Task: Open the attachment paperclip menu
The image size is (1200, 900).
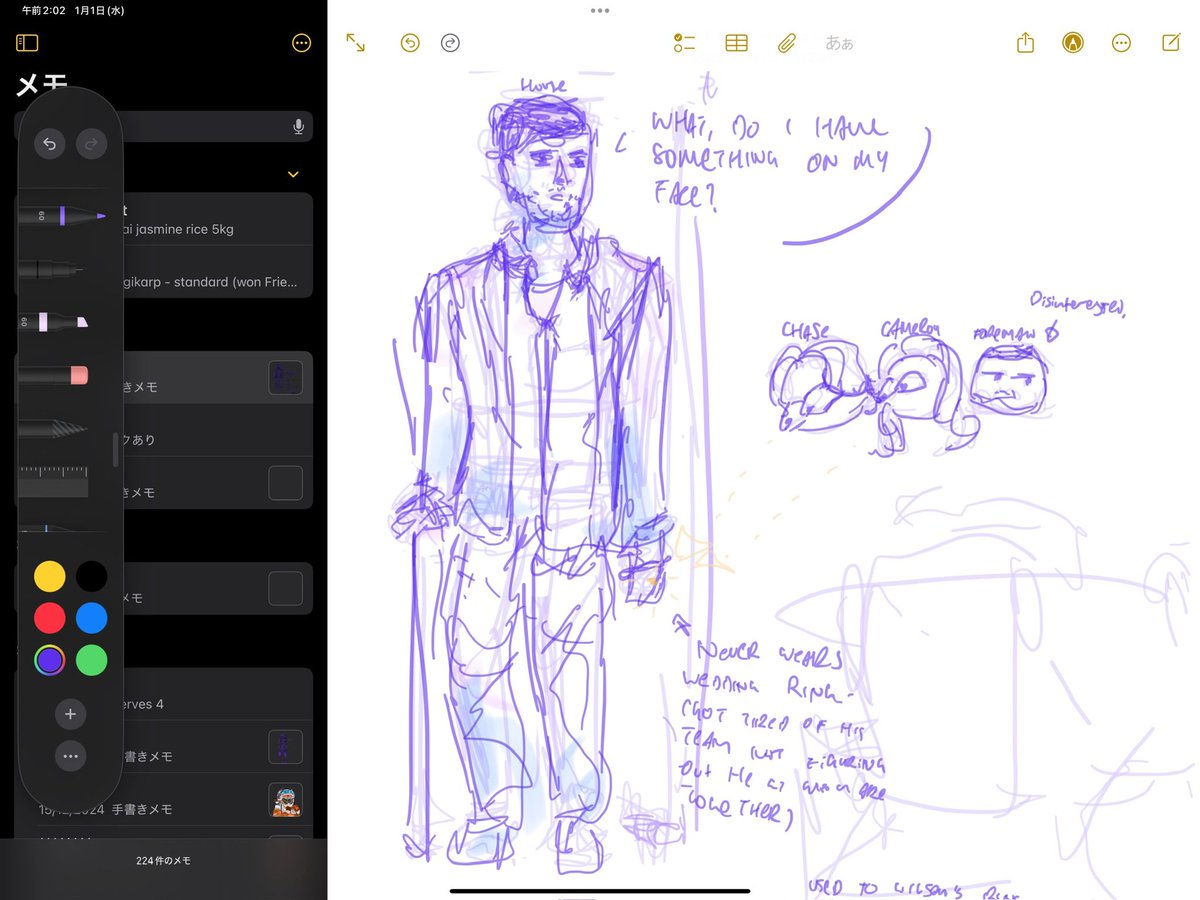Action: click(787, 43)
